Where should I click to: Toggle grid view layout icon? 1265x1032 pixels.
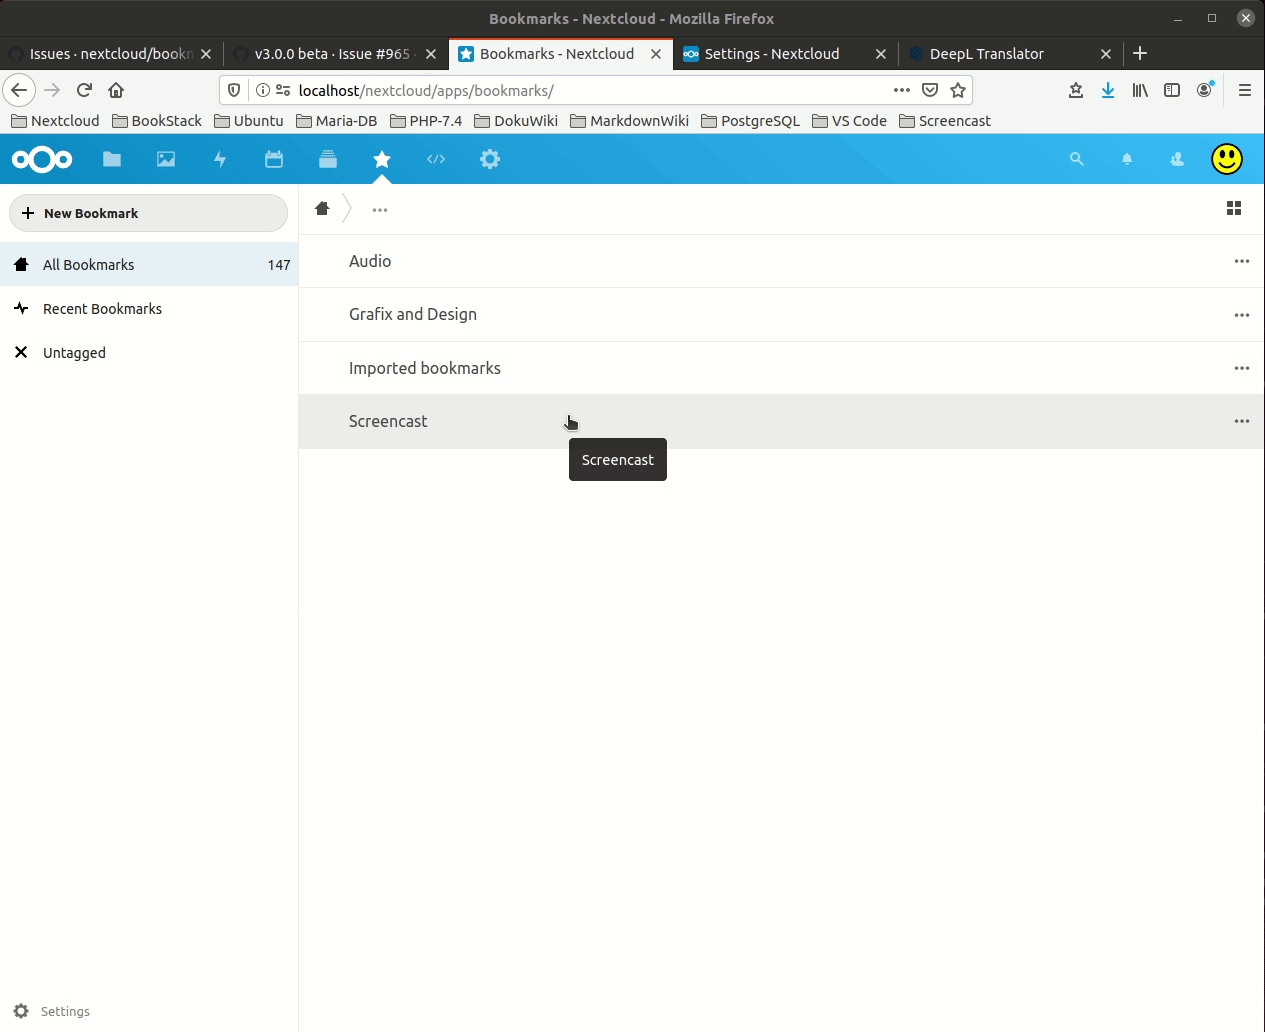coord(1234,208)
